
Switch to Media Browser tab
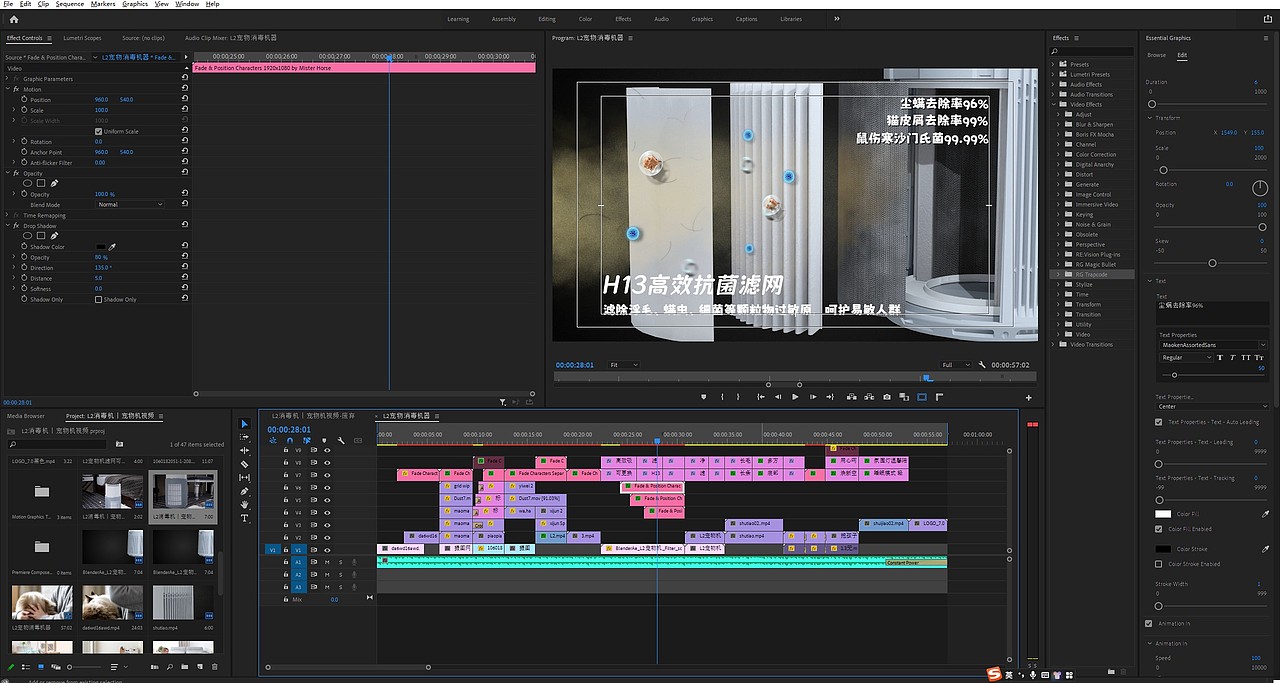(26, 416)
